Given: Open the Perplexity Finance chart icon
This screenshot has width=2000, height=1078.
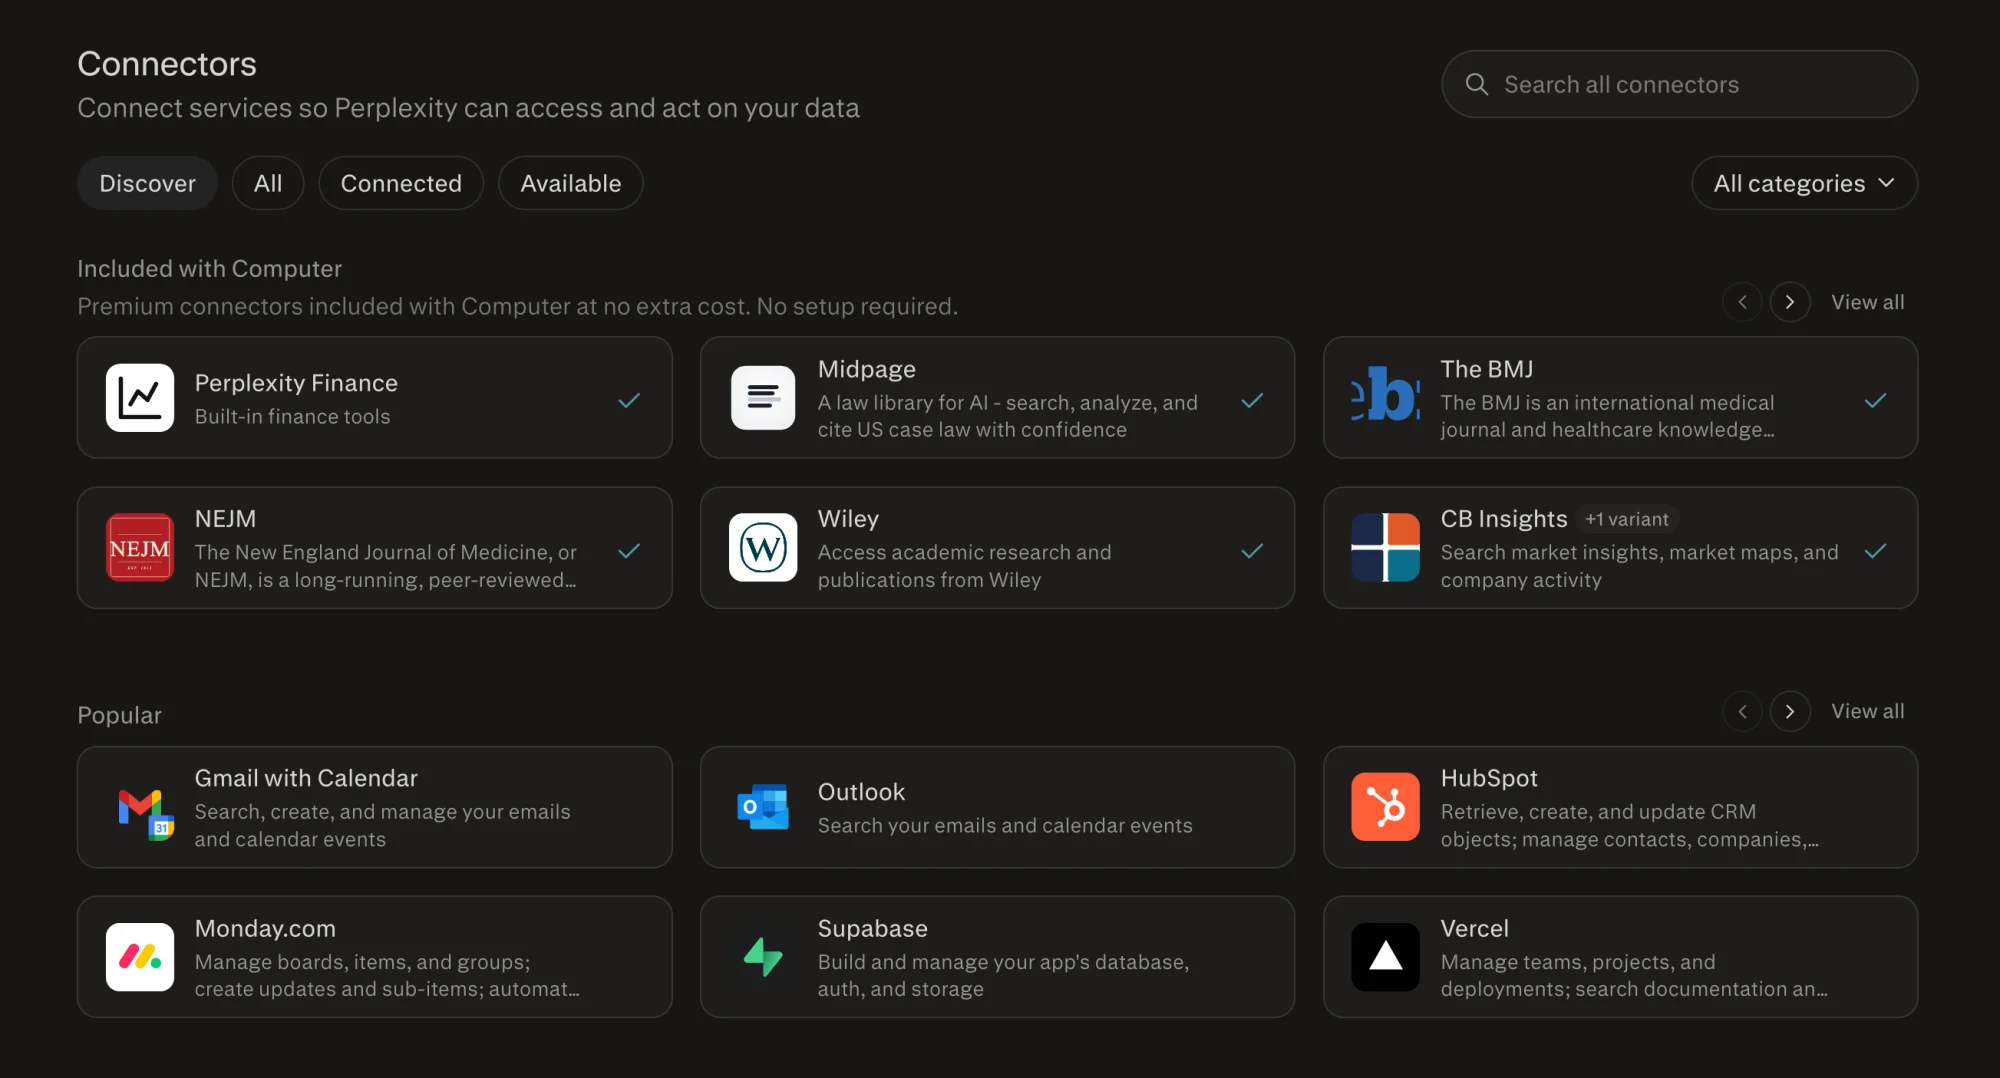Looking at the screenshot, I should (140, 398).
